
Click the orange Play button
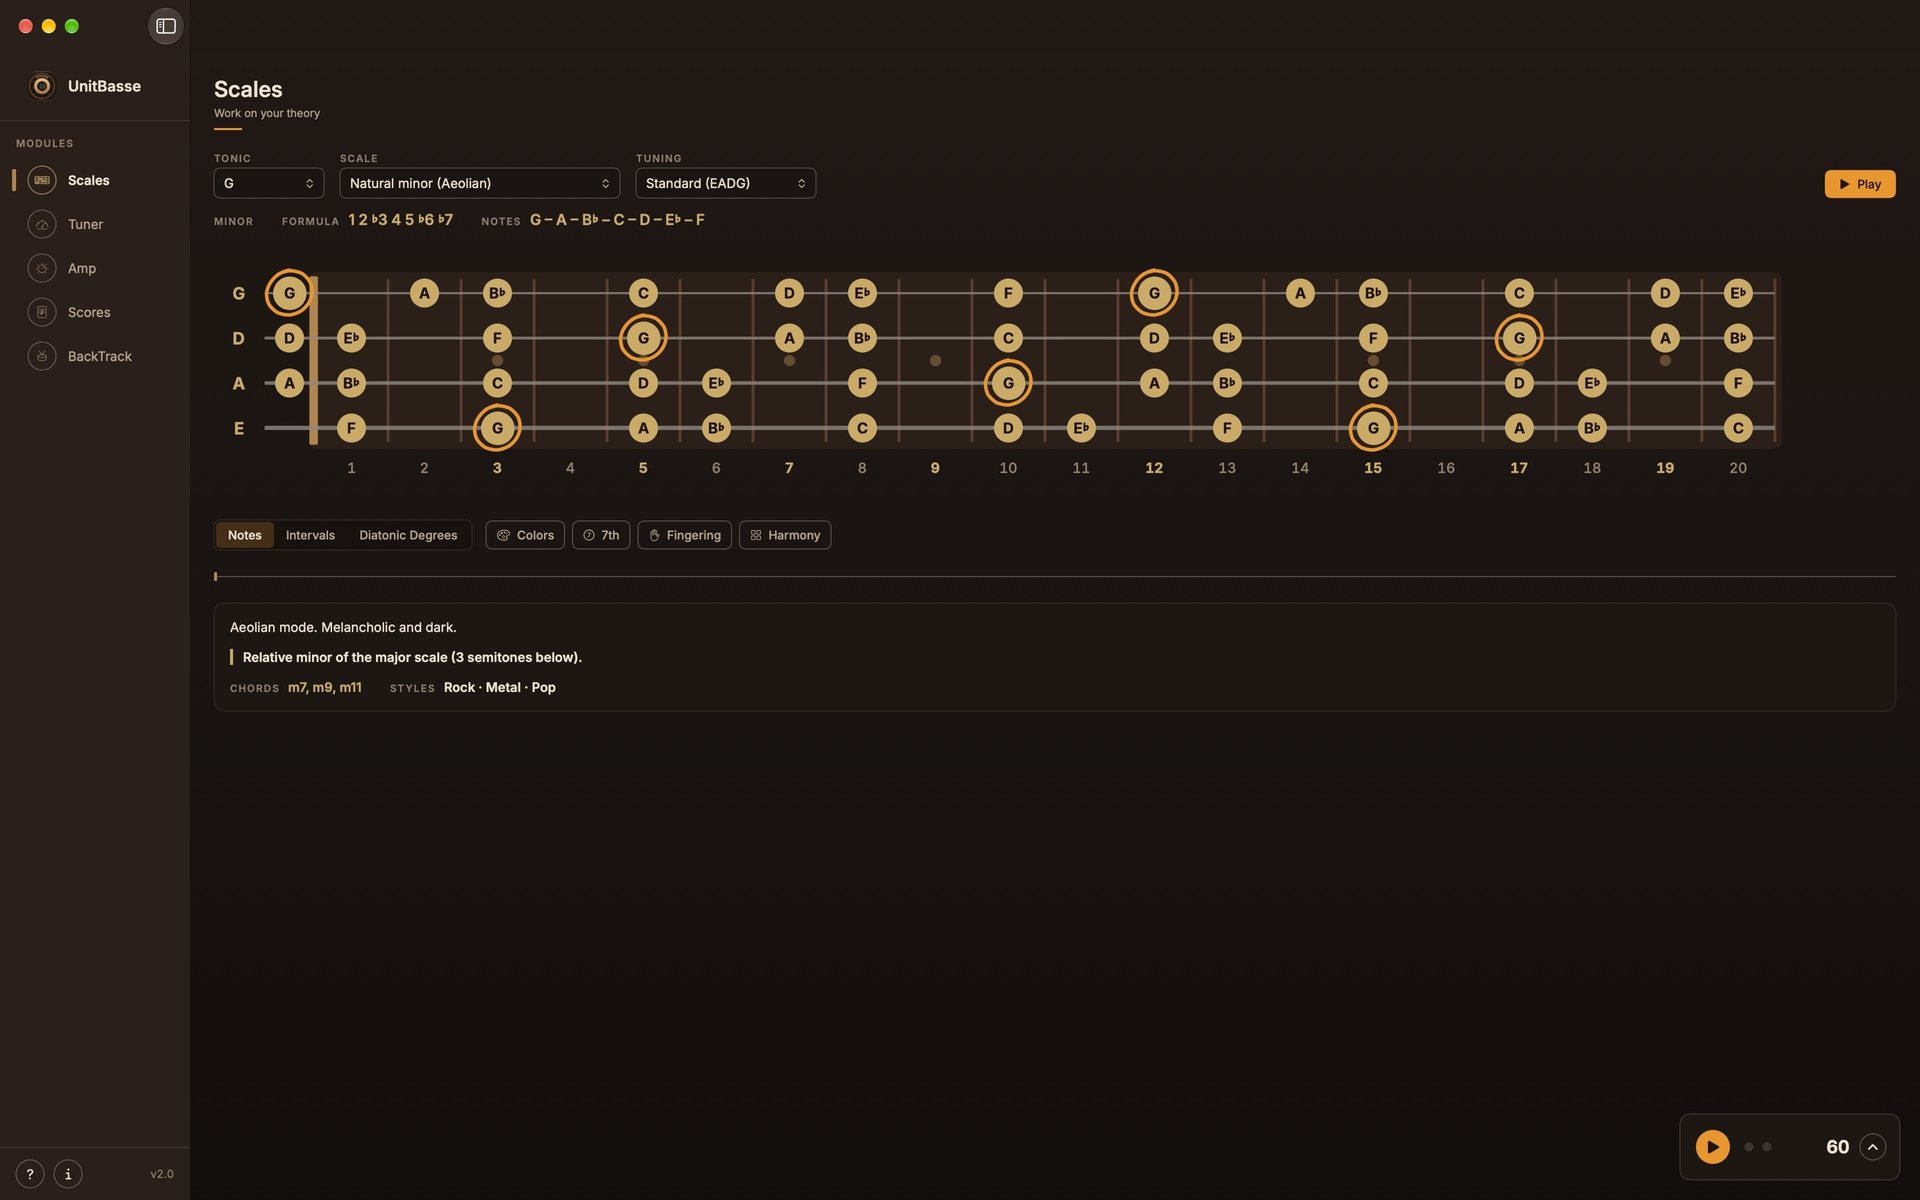(x=1860, y=184)
